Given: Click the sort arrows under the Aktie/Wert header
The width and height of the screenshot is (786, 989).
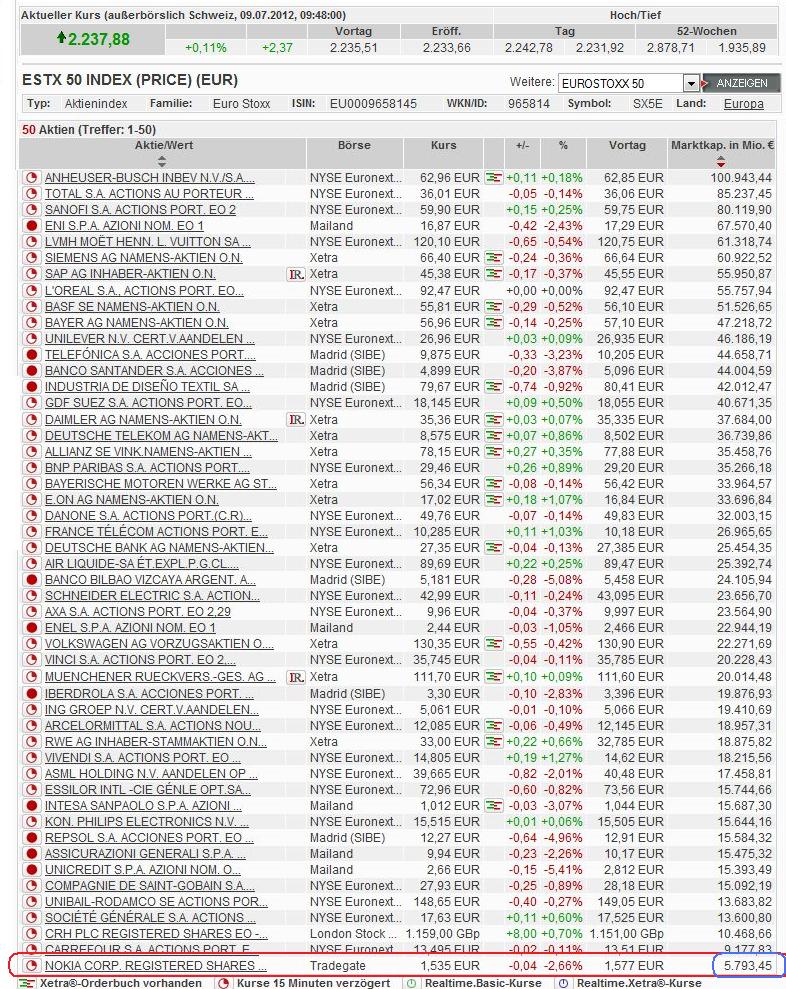Looking at the screenshot, I should (x=162, y=161).
